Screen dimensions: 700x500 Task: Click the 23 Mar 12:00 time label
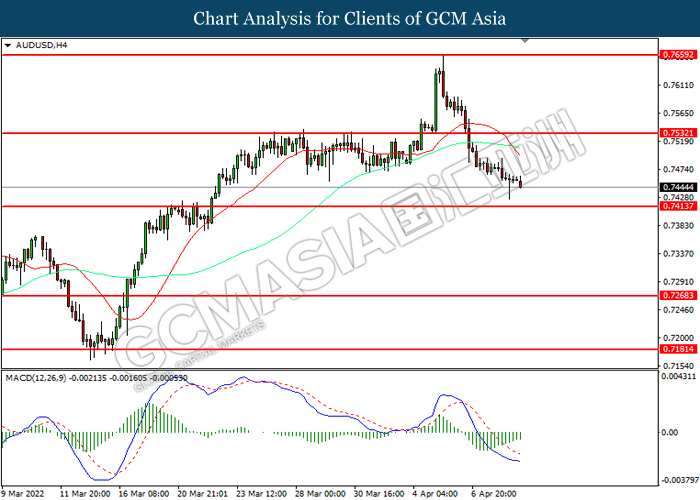261,493
